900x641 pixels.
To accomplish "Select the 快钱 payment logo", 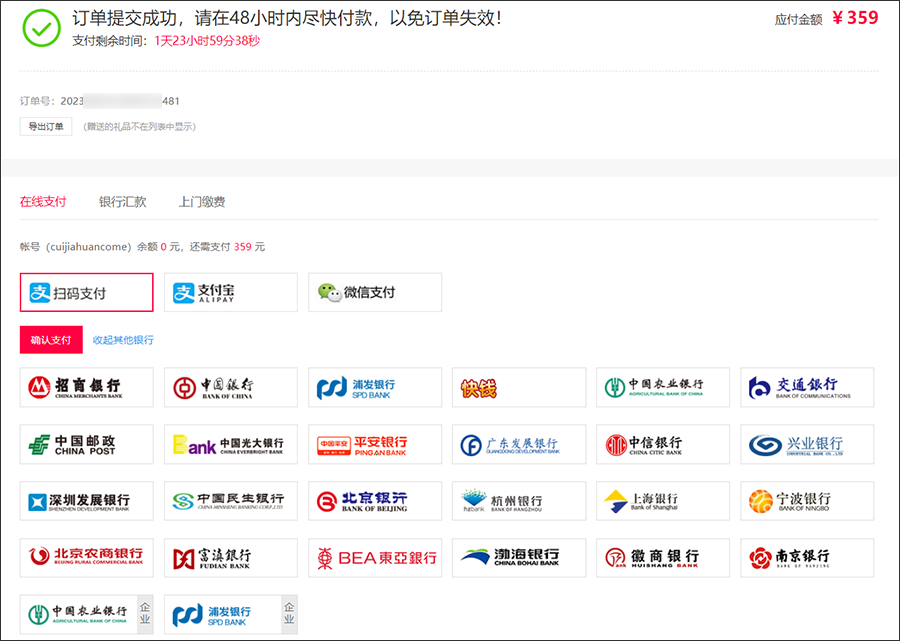I will [519, 387].
